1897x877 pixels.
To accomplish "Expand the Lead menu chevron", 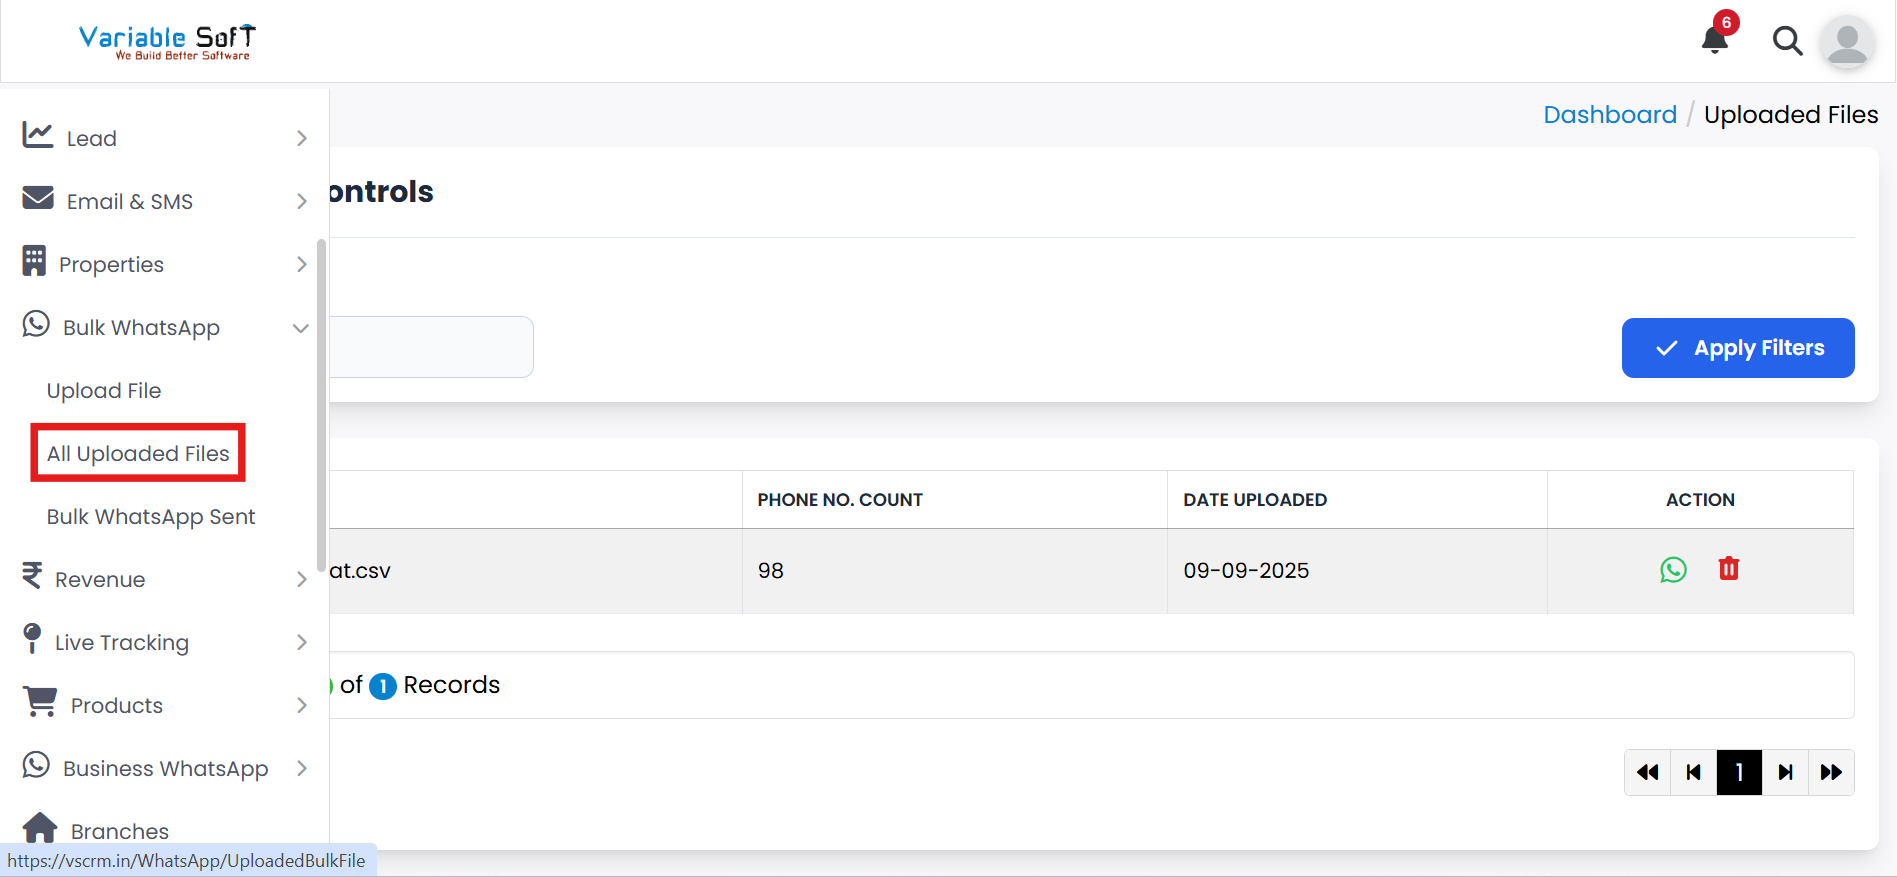I will click(301, 138).
